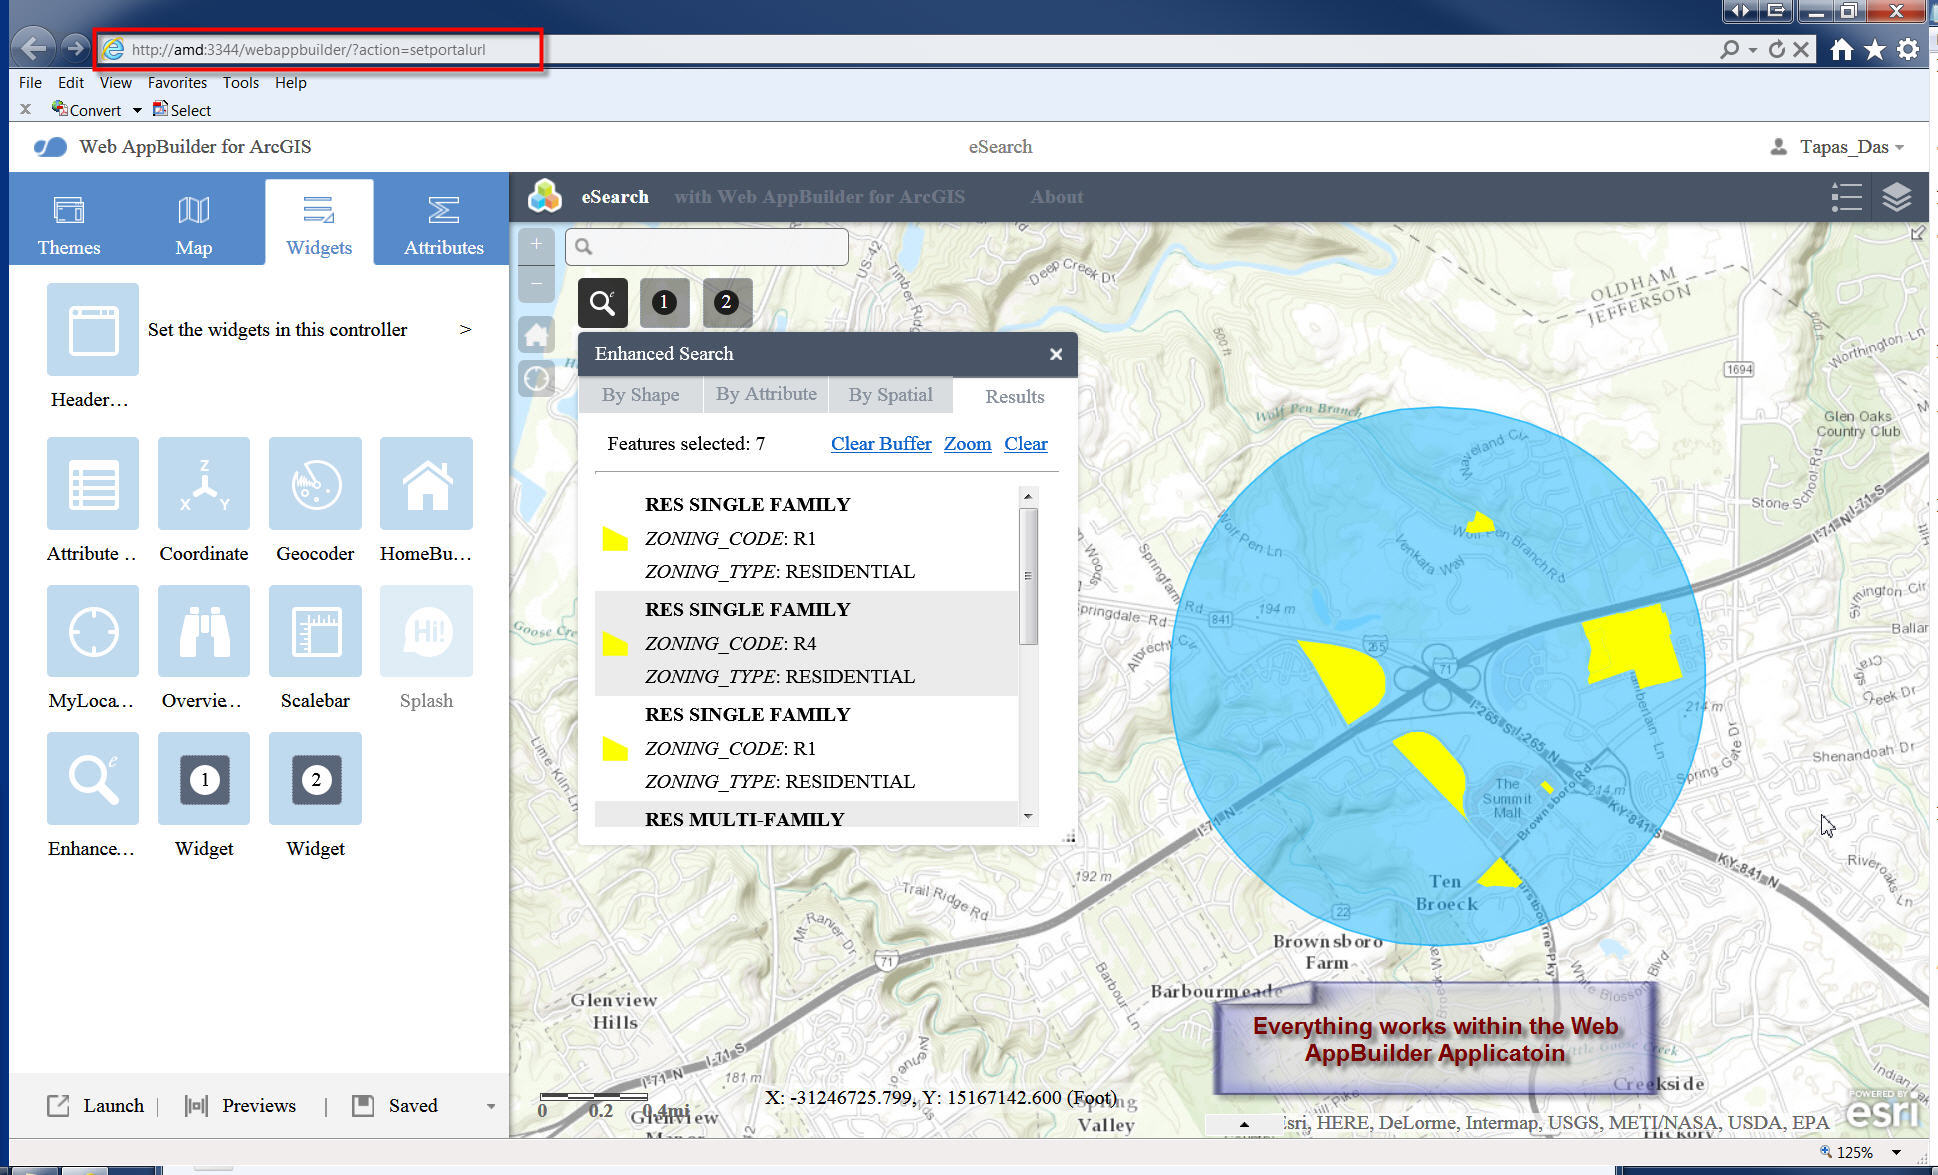Open the browser zoom 125% dropdown
This screenshot has height=1175, width=1938.
(1896, 1152)
